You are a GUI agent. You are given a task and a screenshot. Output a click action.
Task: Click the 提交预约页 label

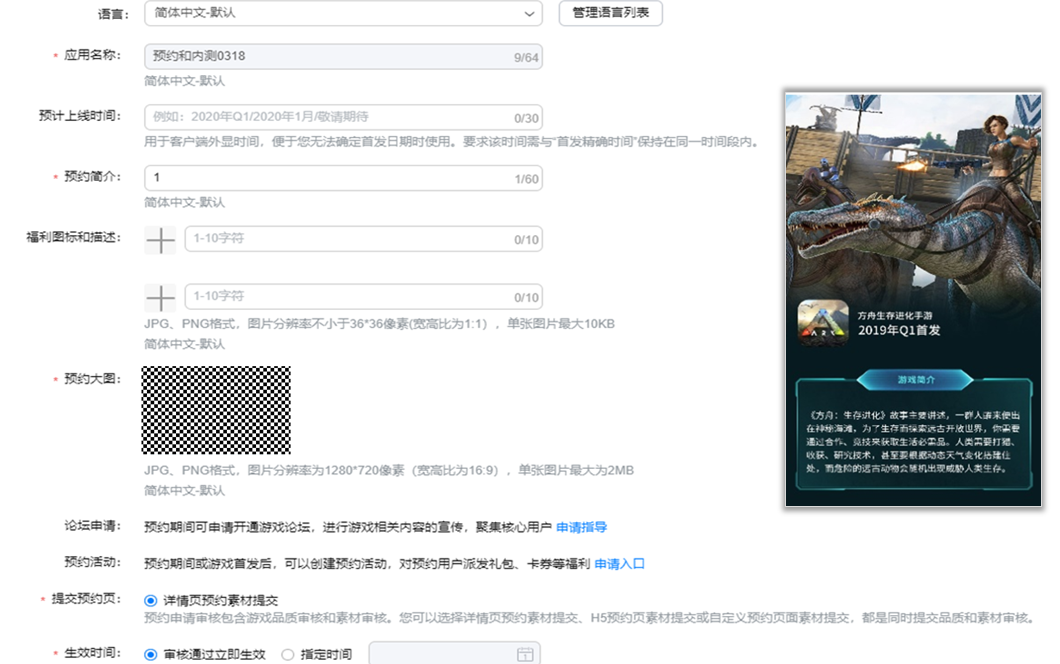(86, 599)
